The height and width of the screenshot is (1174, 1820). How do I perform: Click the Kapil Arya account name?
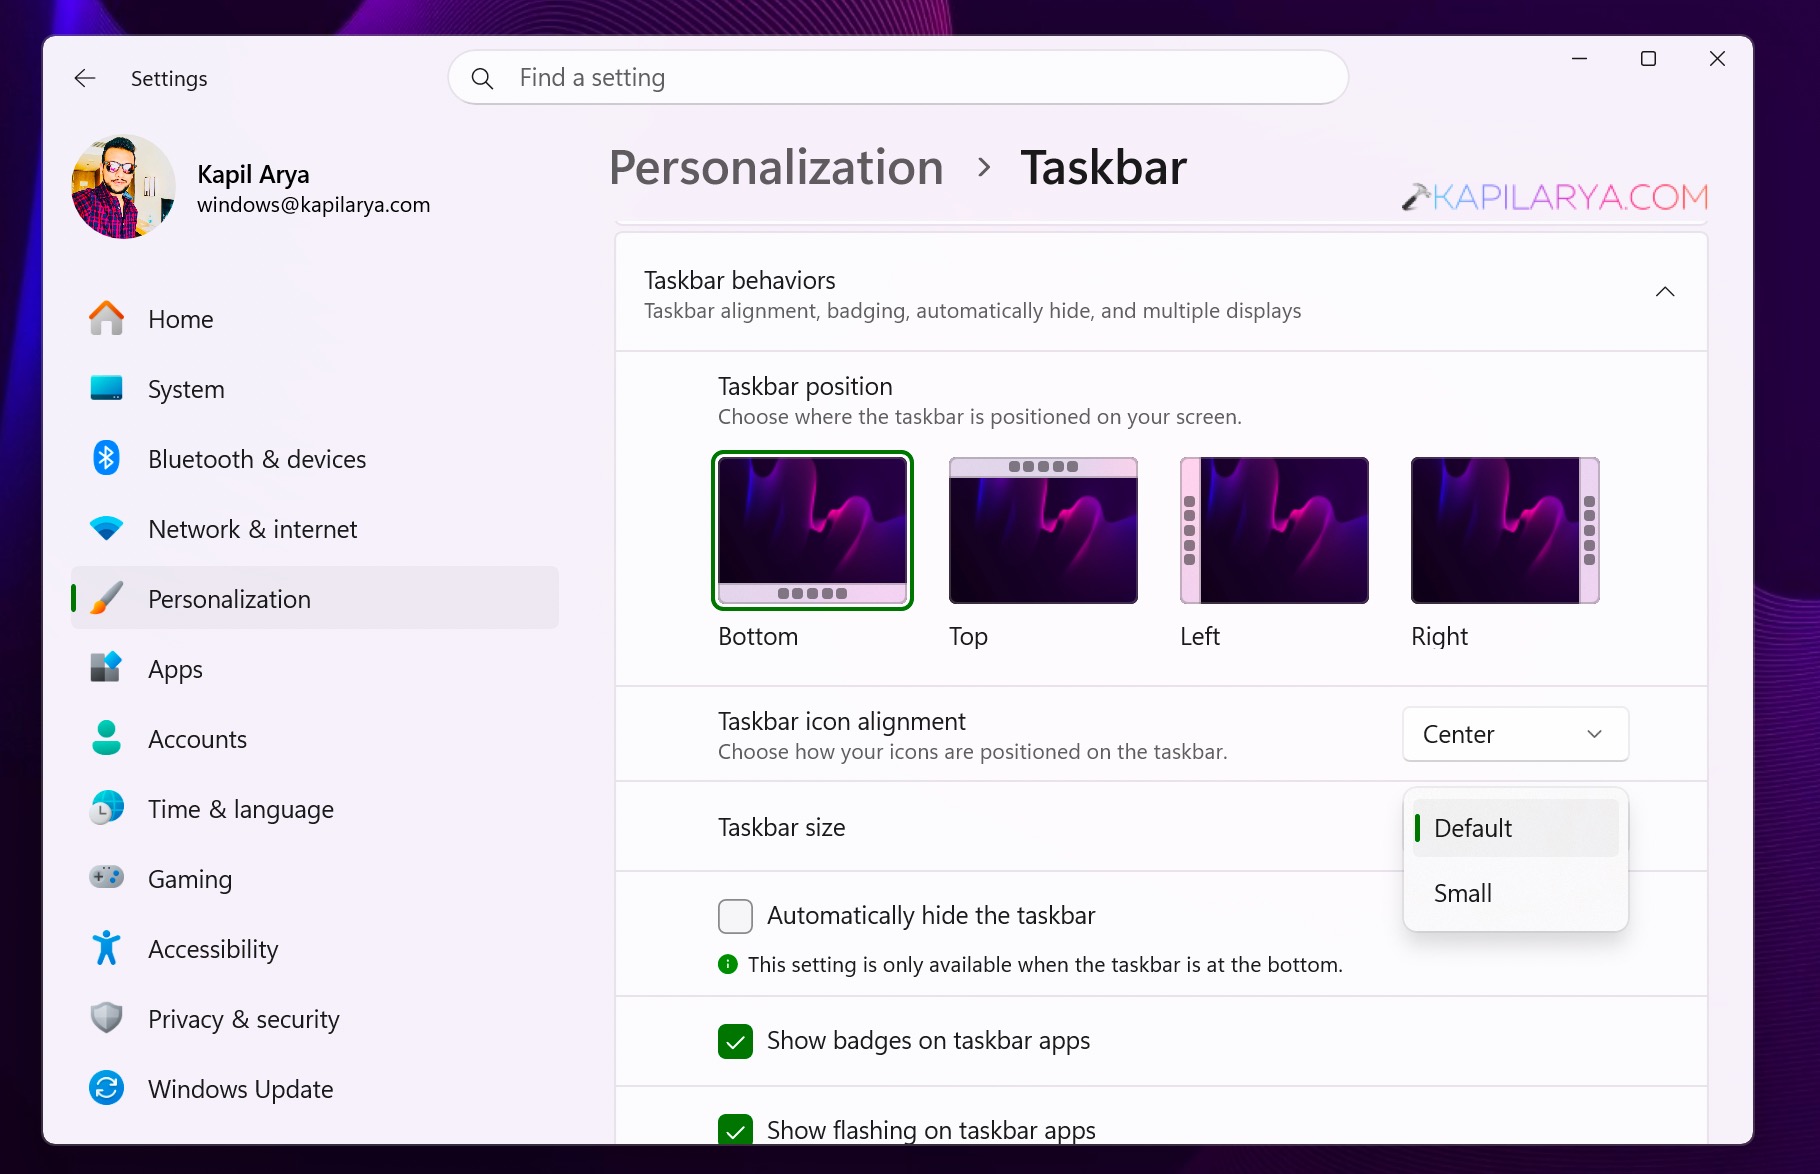(x=253, y=174)
